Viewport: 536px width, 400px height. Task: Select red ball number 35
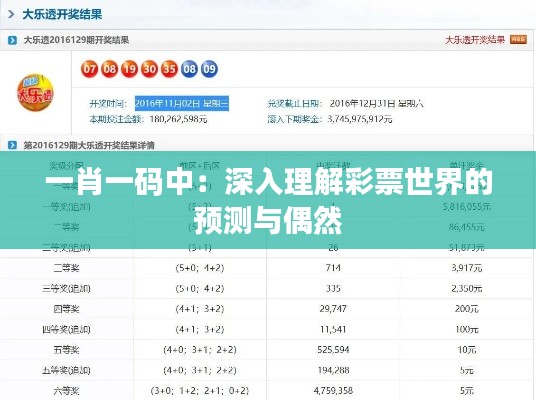click(x=169, y=69)
